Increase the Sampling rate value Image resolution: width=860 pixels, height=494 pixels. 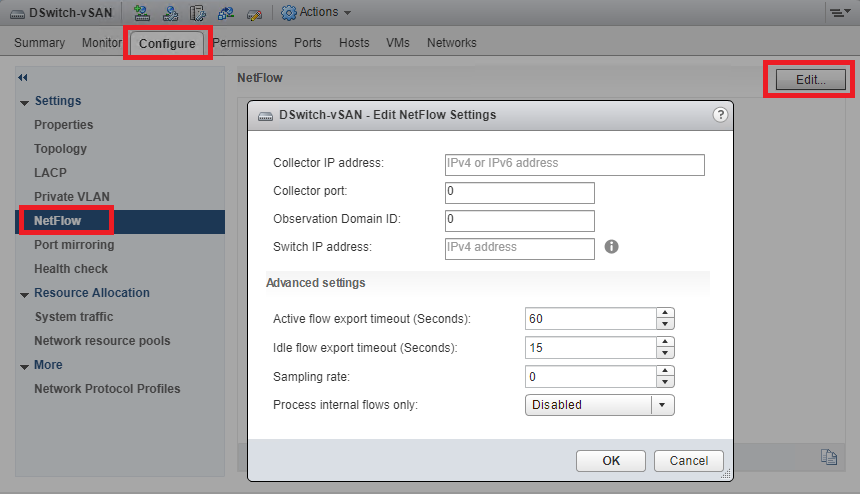[x=664, y=371]
